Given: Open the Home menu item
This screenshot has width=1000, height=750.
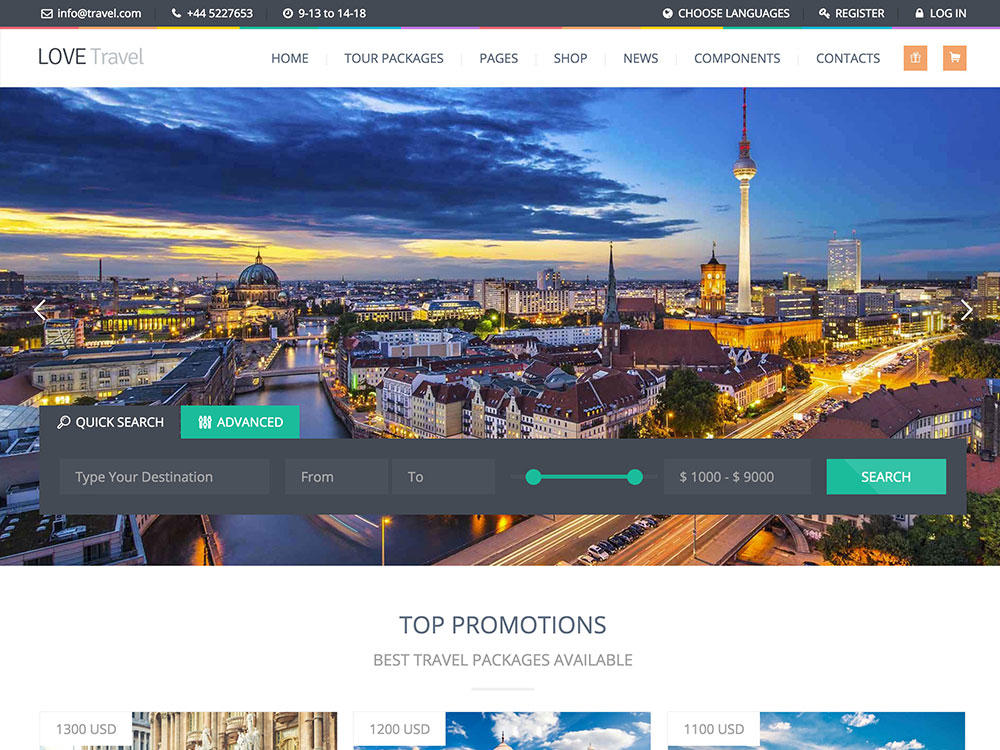Looking at the screenshot, I should point(290,58).
